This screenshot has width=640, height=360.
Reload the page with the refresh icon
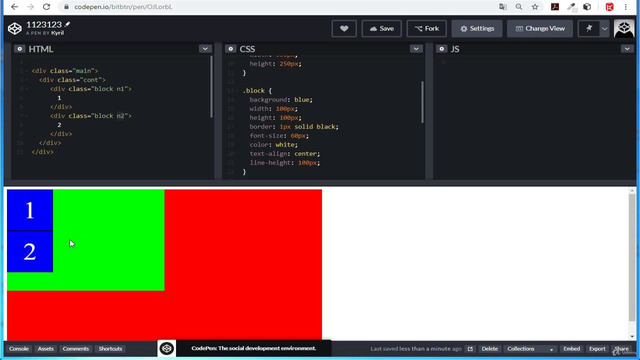point(46,7)
